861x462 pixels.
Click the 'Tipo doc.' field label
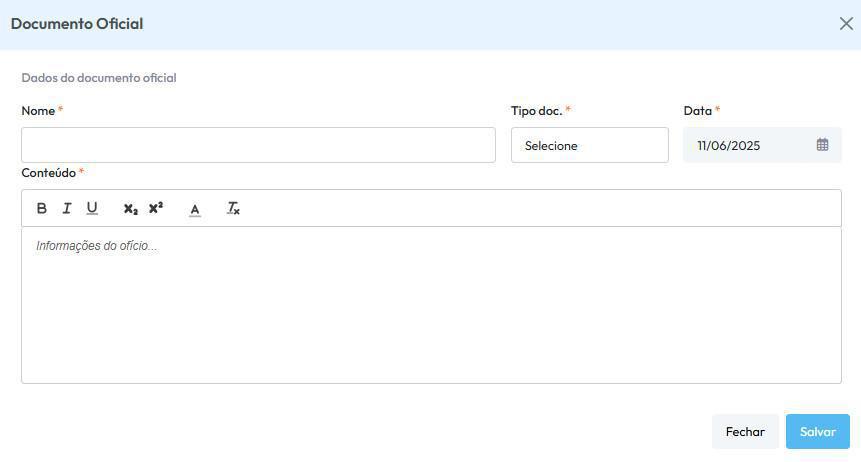pyautogui.click(x=536, y=110)
